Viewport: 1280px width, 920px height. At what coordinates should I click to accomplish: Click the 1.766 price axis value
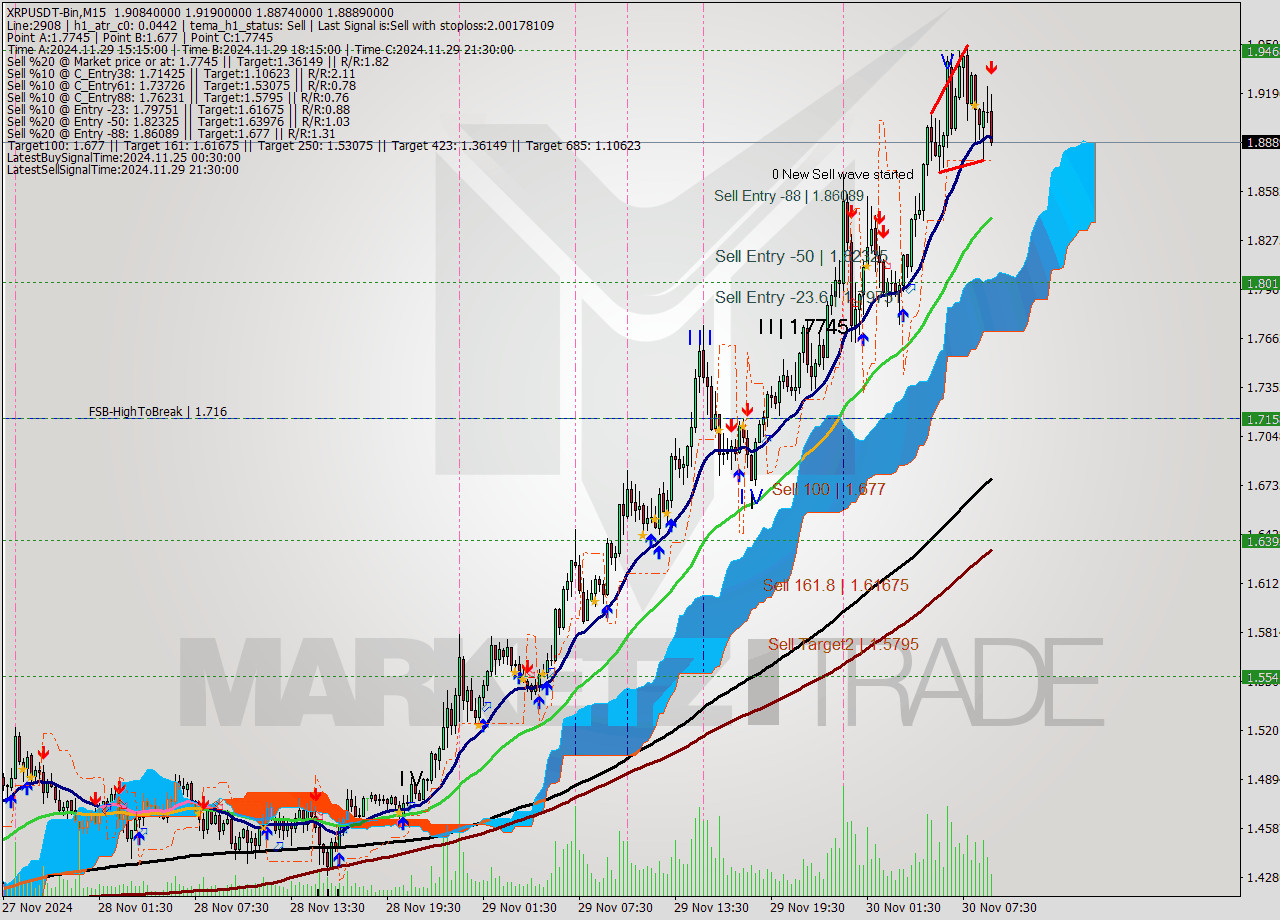1261,338
